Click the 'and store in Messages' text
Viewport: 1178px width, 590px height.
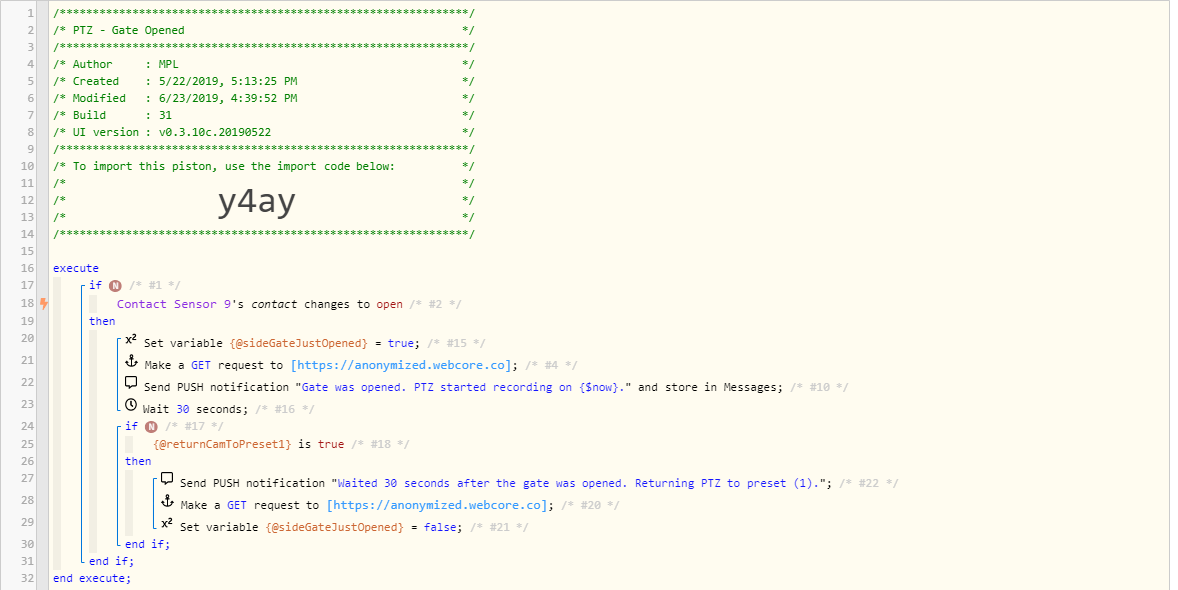point(710,387)
